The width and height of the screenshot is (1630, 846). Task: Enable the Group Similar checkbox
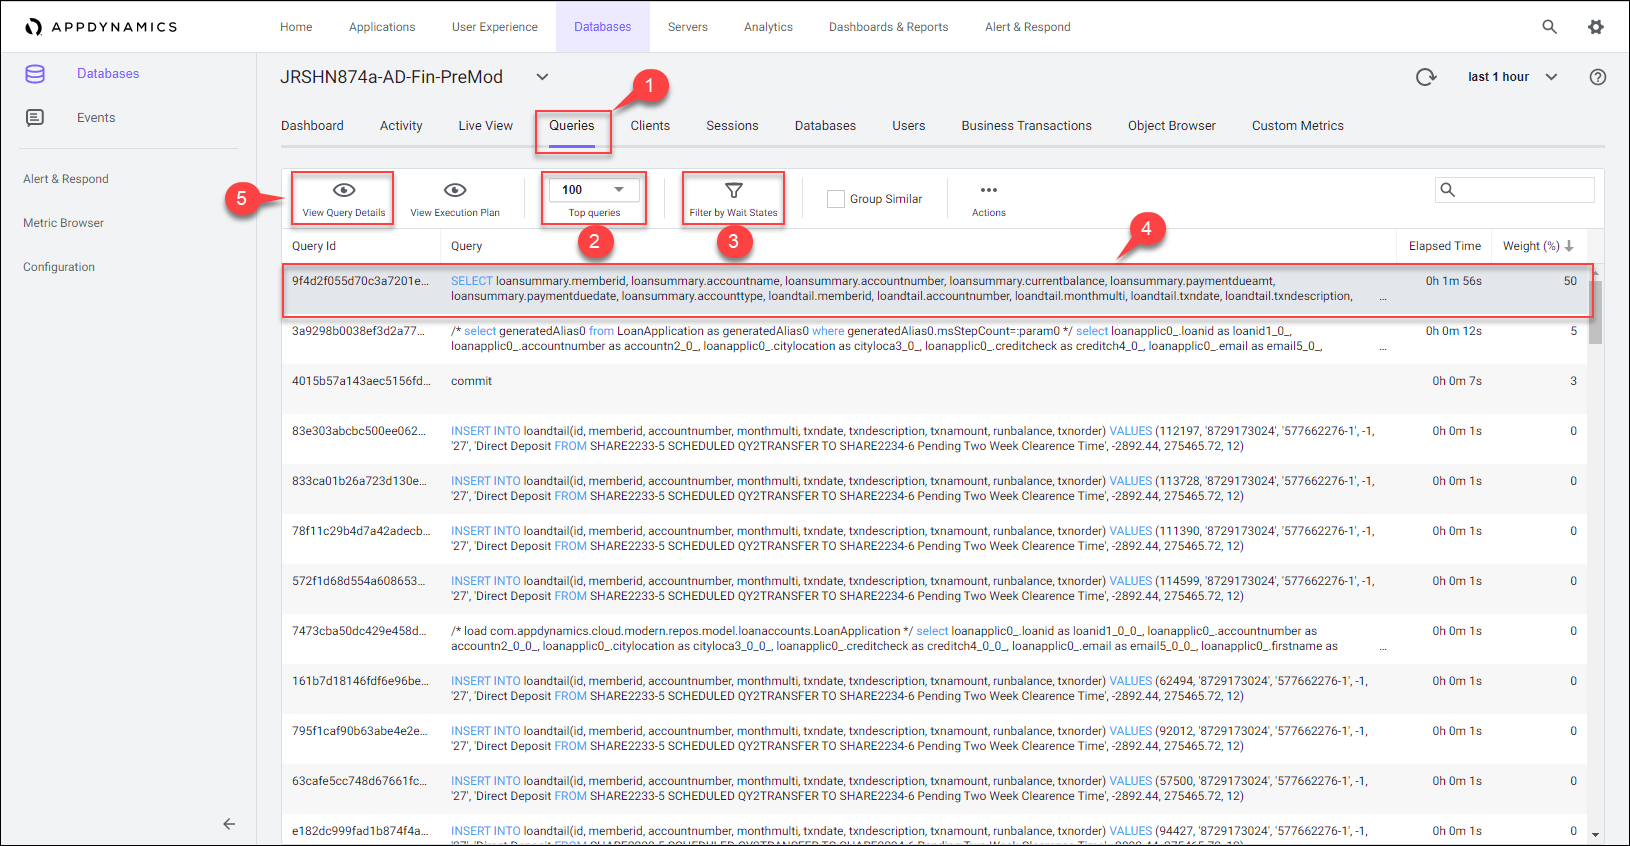click(836, 199)
